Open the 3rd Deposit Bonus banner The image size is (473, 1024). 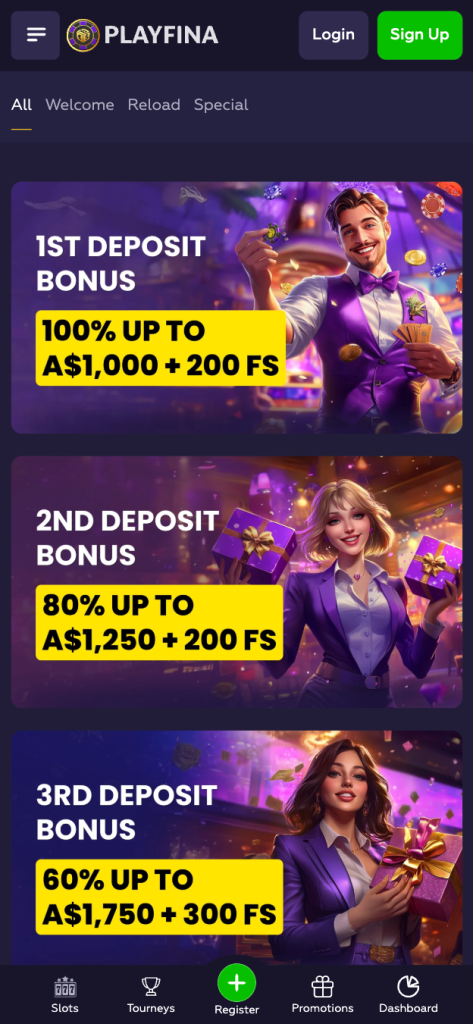pyautogui.click(x=236, y=848)
